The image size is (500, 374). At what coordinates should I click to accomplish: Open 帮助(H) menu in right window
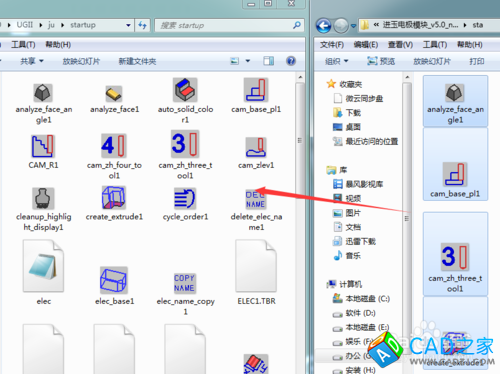(x=469, y=45)
